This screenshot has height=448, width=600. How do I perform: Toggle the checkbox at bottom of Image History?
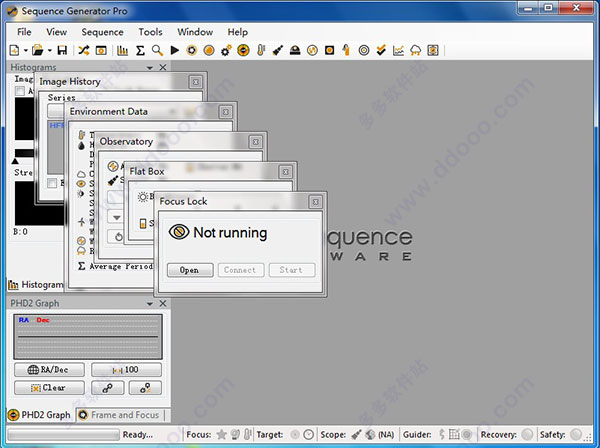[52, 183]
